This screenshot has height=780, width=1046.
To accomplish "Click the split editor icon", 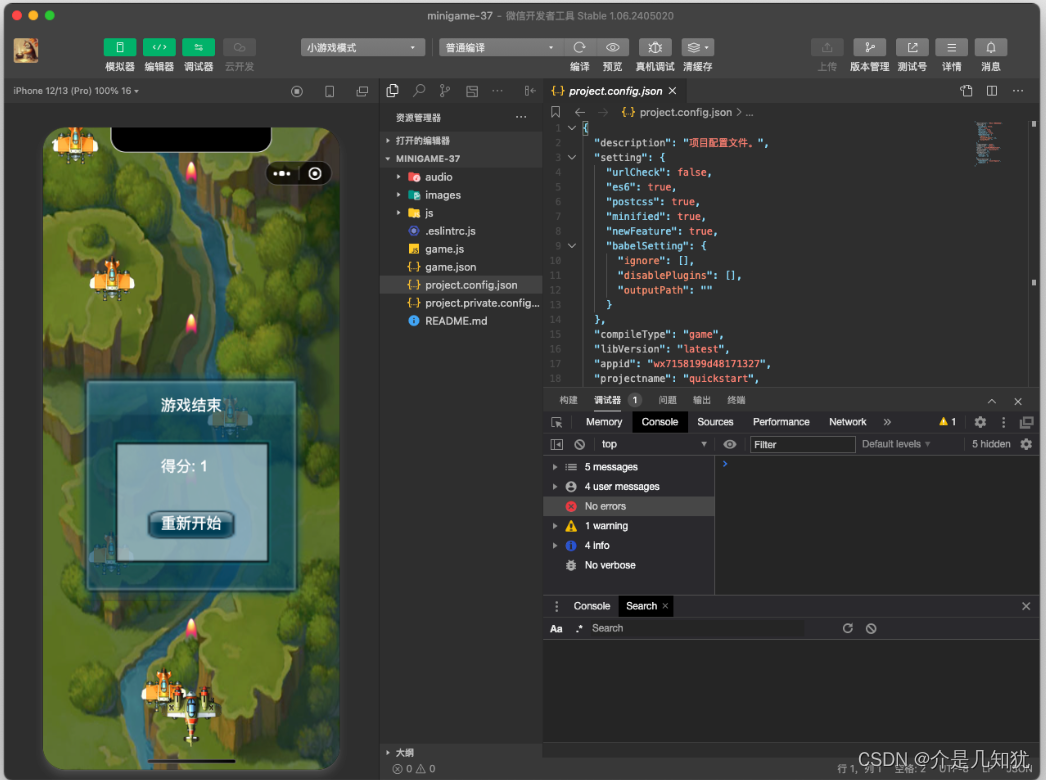I will pyautogui.click(x=992, y=91).
